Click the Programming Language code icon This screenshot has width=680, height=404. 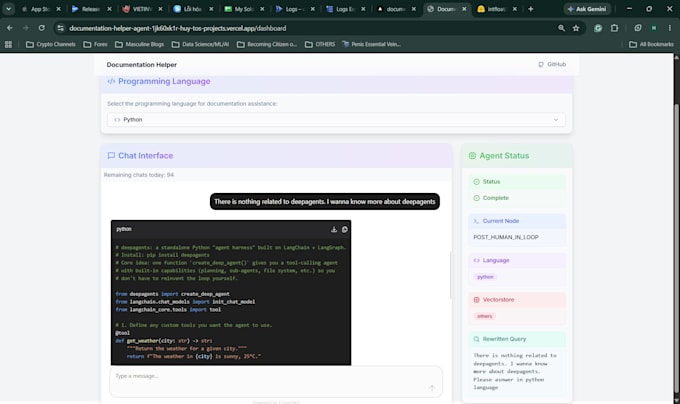[111, 81]
